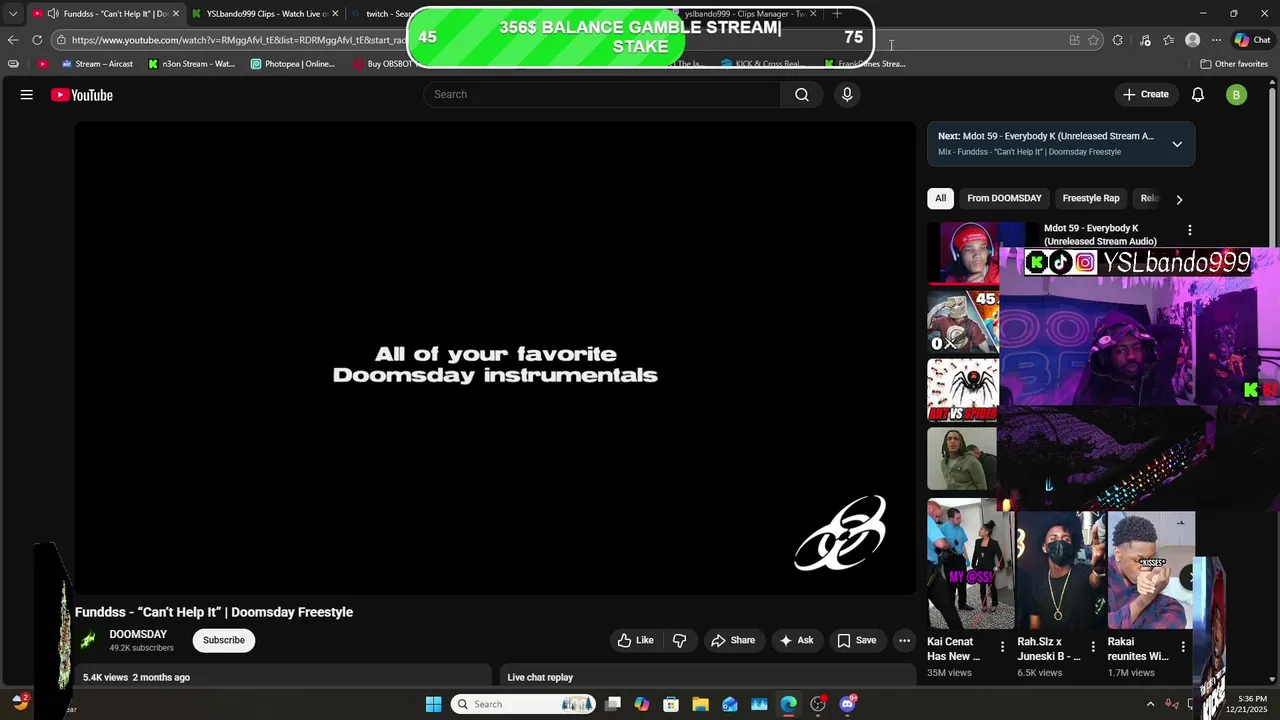Show hidden system tray icons

click(x=1150, y=704)
